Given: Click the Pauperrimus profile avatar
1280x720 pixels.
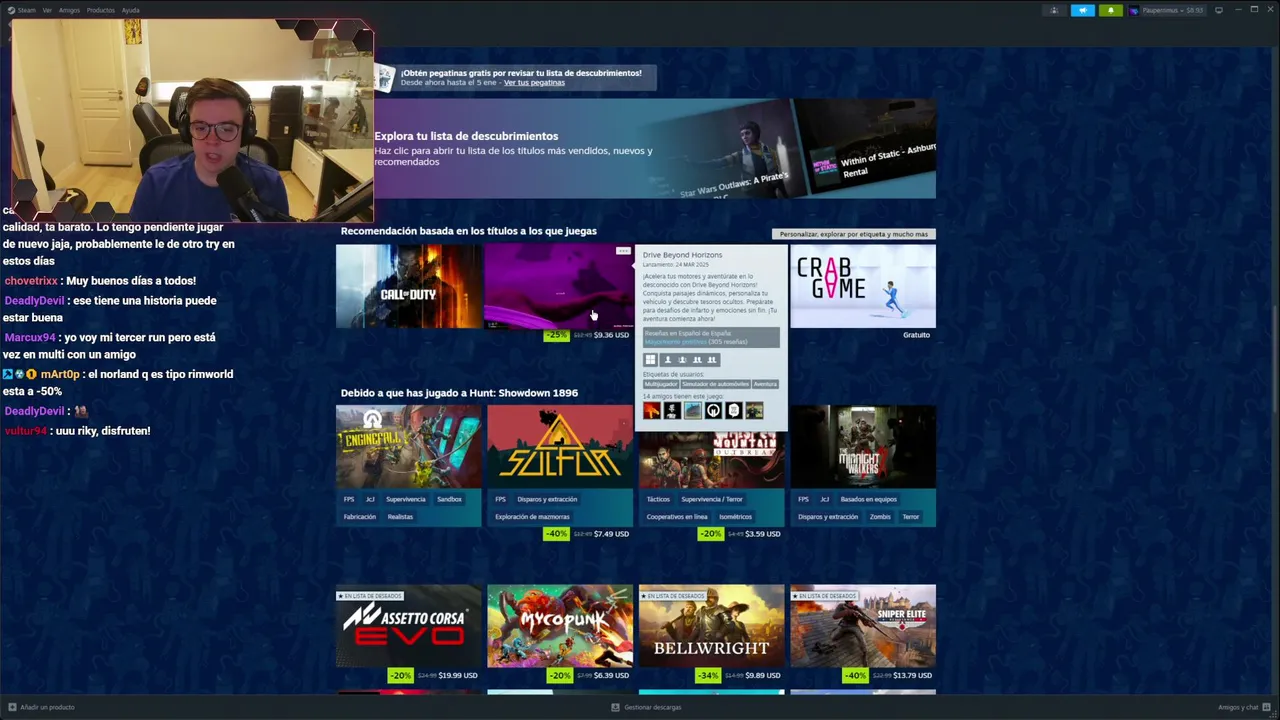Looking at the screenshot, I should point(1134,10).
